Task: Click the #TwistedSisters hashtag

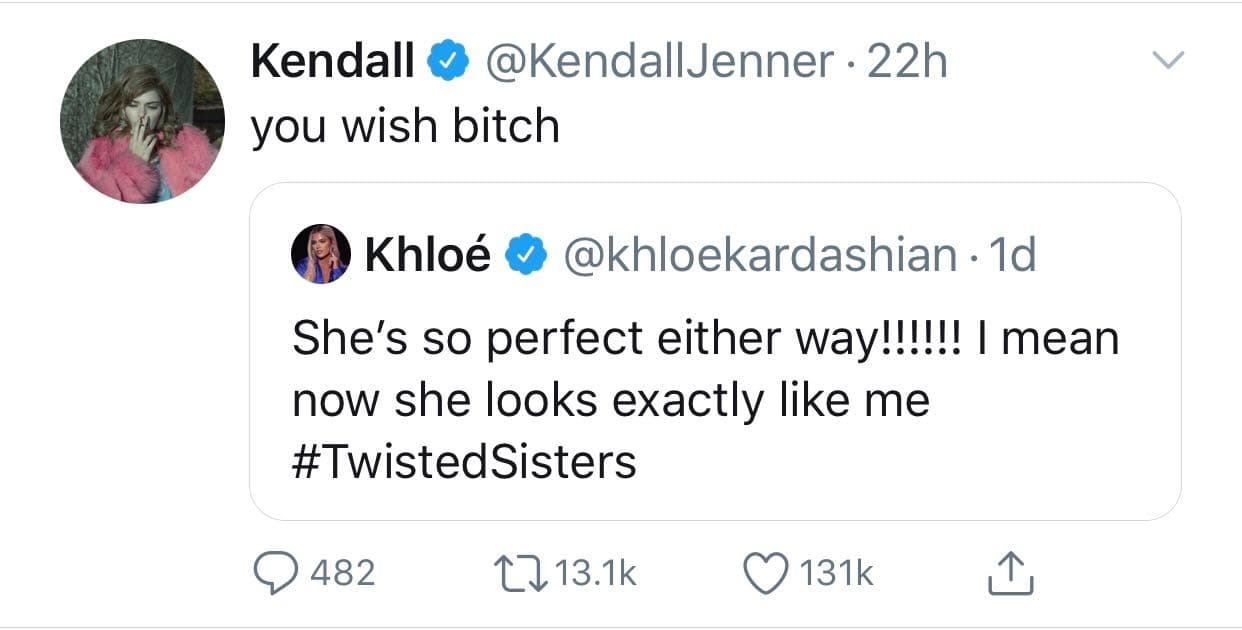Action: (465, 460)
